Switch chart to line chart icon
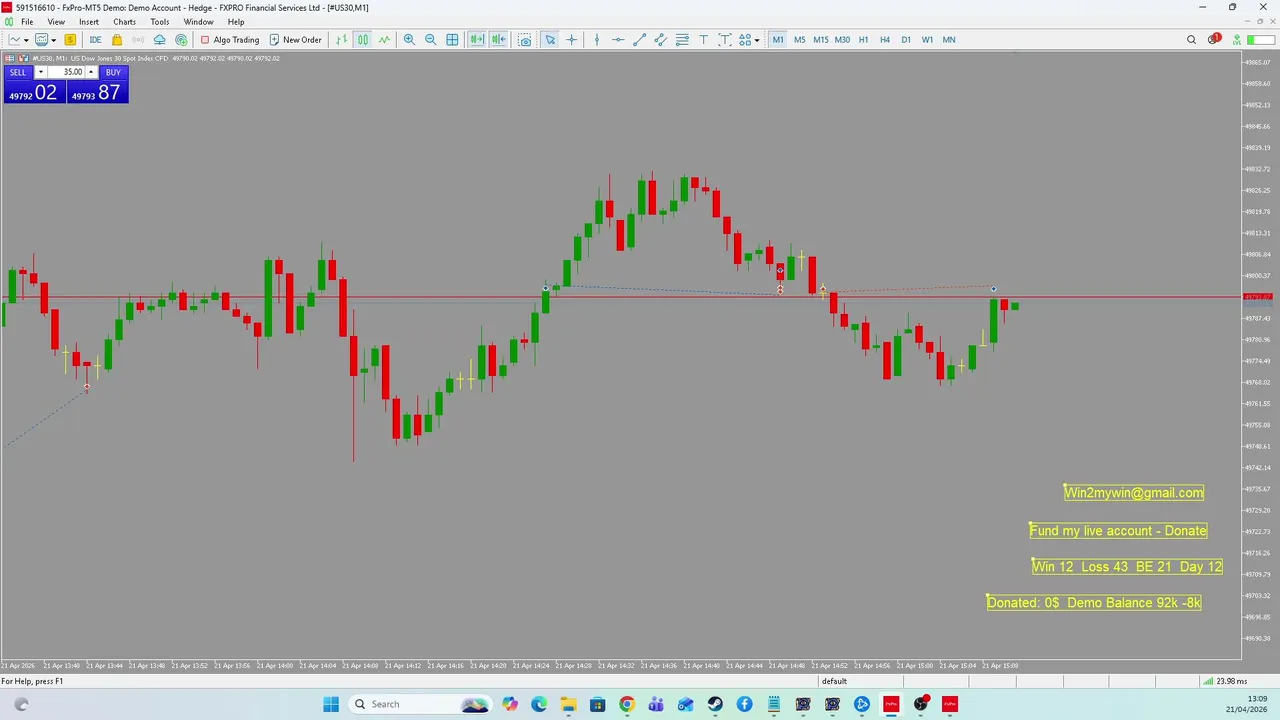This screenshot has width=1280, height=720. tap(384, 40)
